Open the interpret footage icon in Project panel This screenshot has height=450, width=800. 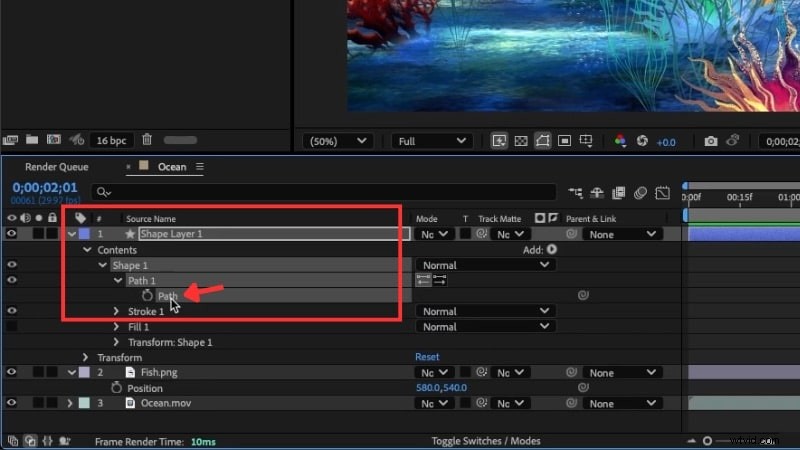click(x=10, y=140)
